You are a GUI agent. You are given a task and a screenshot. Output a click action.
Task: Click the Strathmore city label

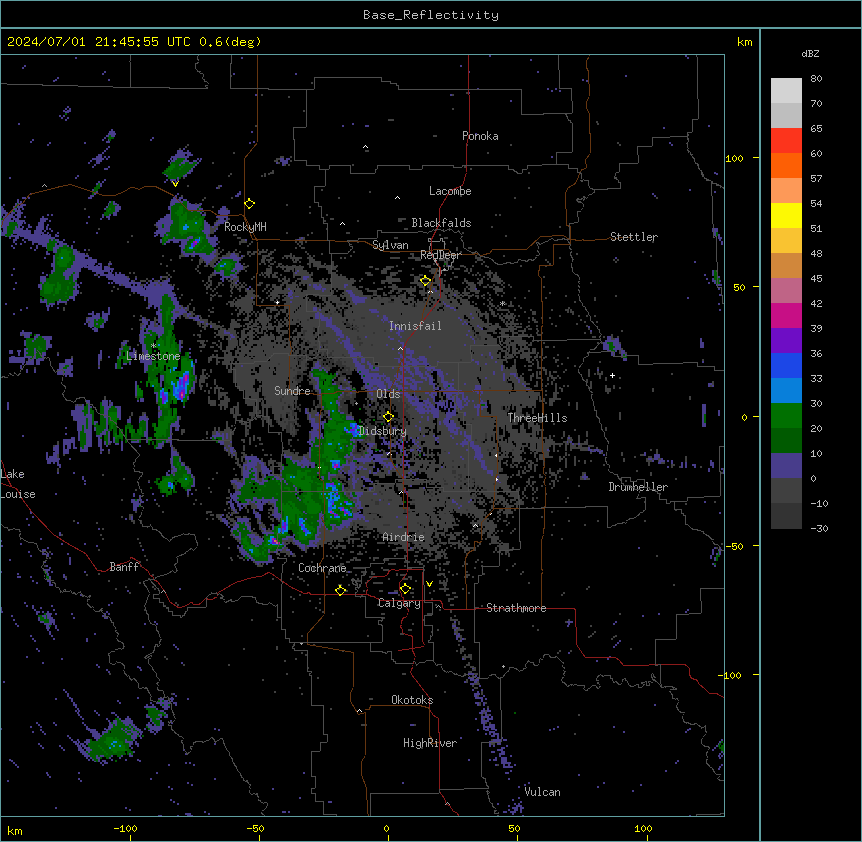point(516,608)
